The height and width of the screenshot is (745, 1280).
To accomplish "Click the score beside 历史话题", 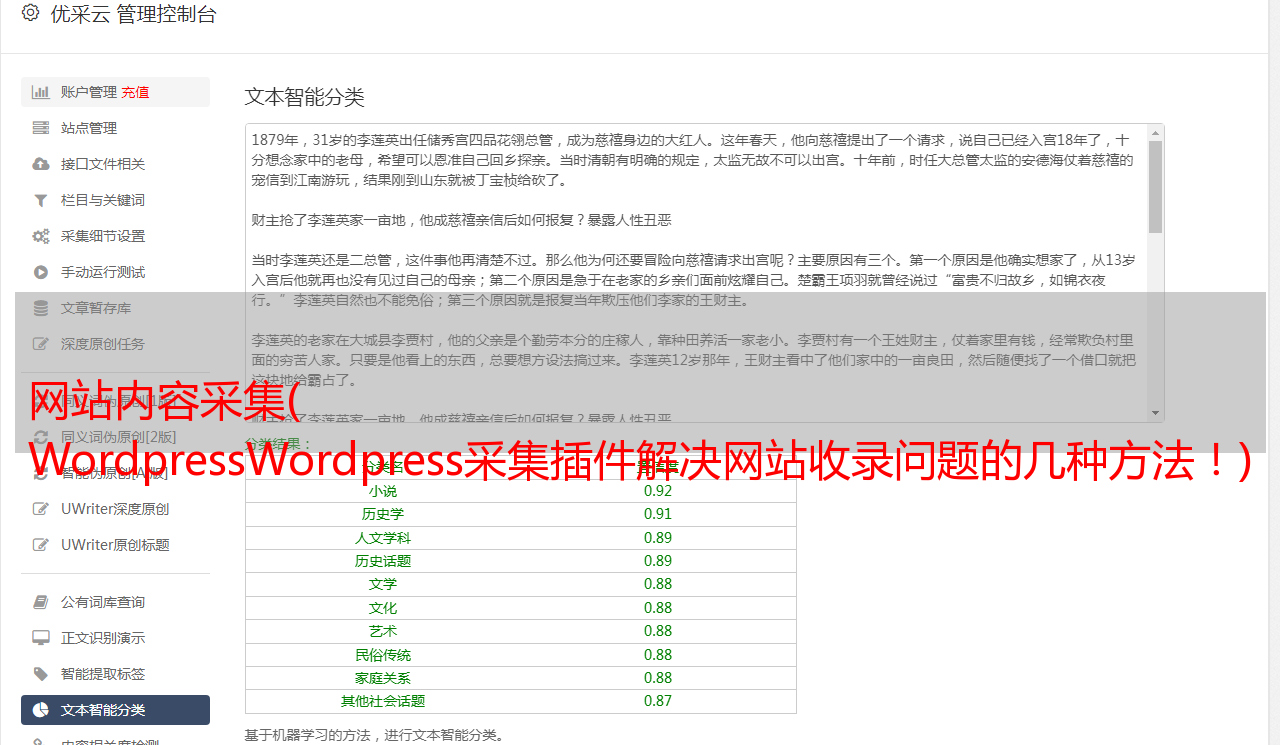I will click(658, 561).
